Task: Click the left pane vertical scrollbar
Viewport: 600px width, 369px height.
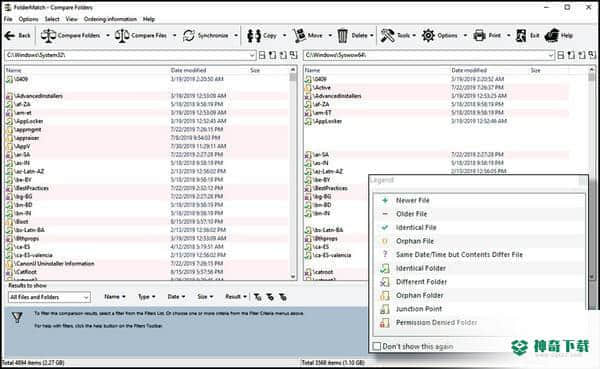Action: (x=293, y=173)
